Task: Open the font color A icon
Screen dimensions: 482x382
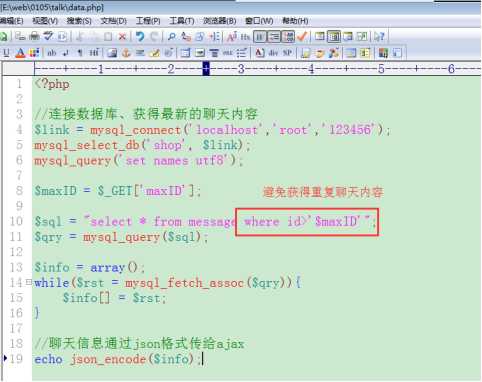Action: (x=20, y=53)
